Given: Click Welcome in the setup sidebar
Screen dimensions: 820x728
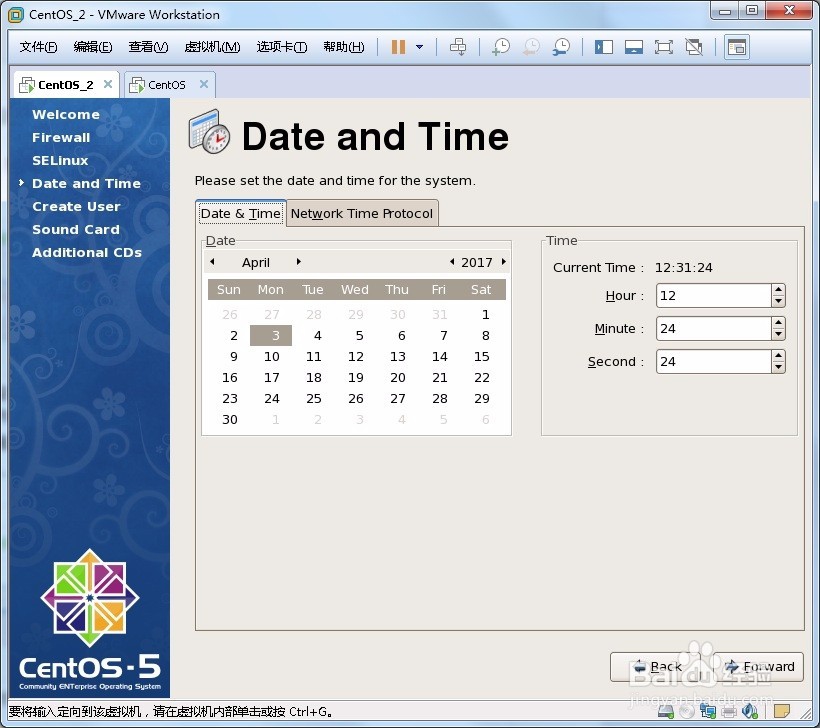Looking at the screenshot, I should tap(66, 115).
